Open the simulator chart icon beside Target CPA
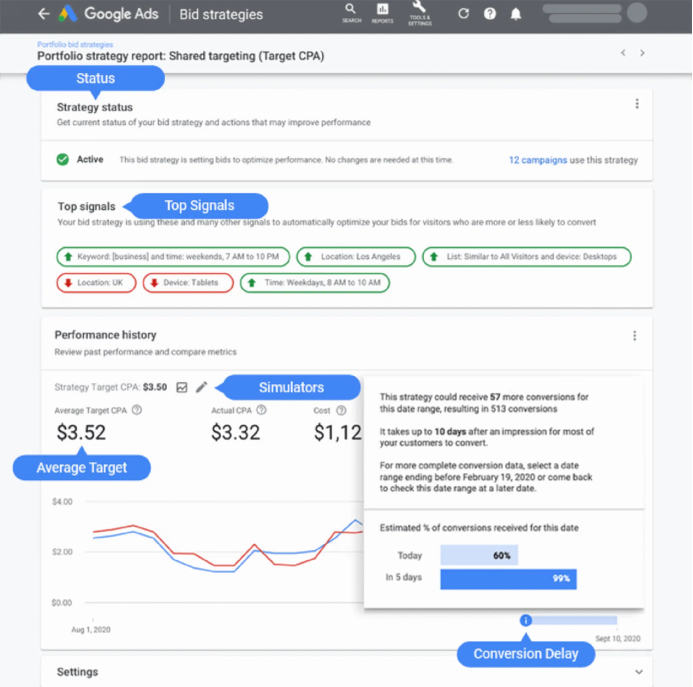693x687 pixels. [x=182, y=387]
